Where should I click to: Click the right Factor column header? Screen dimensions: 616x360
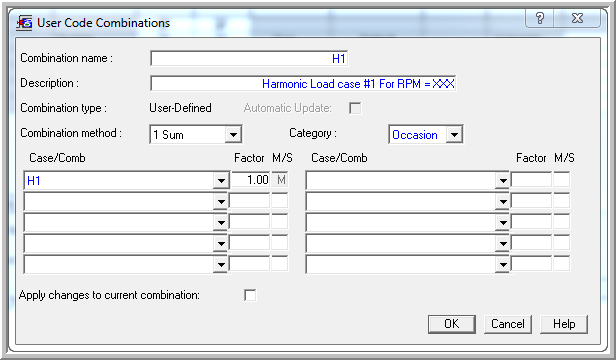tap(531, 158)
